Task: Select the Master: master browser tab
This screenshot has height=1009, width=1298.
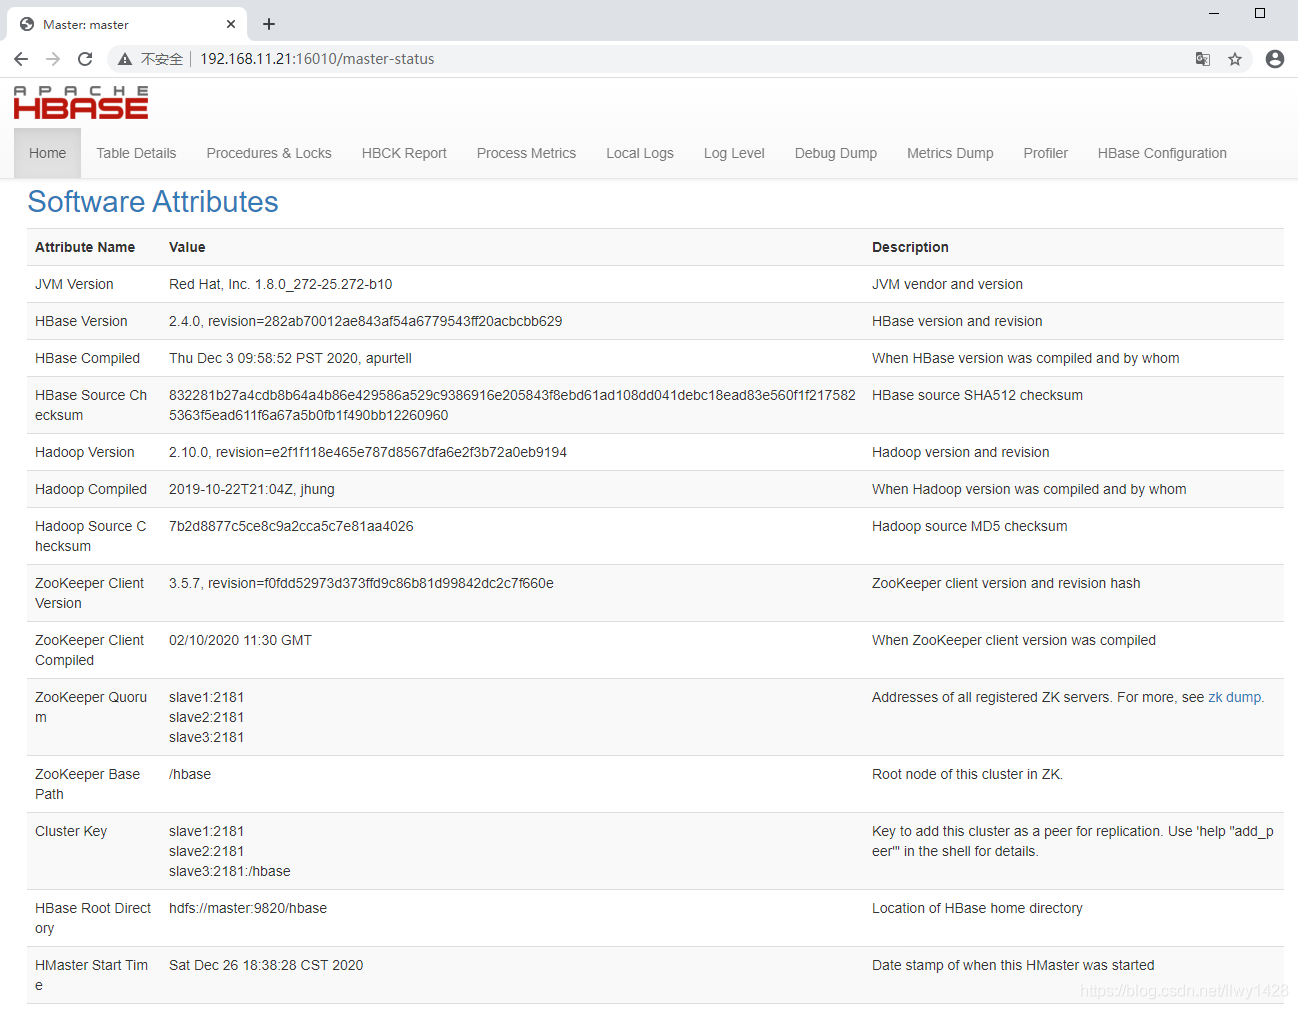Action: coord(127,24)
